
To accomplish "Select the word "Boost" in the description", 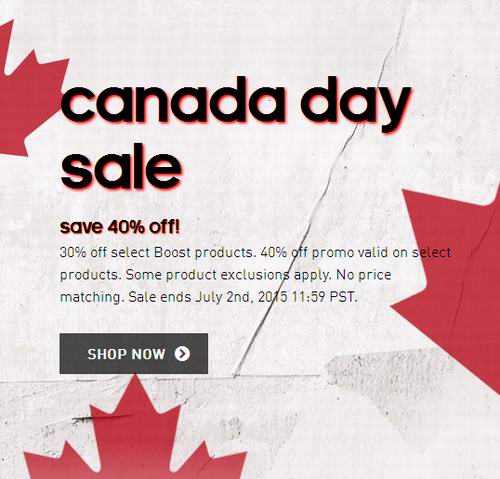I will pyautogui.click(x=172, y=253).
